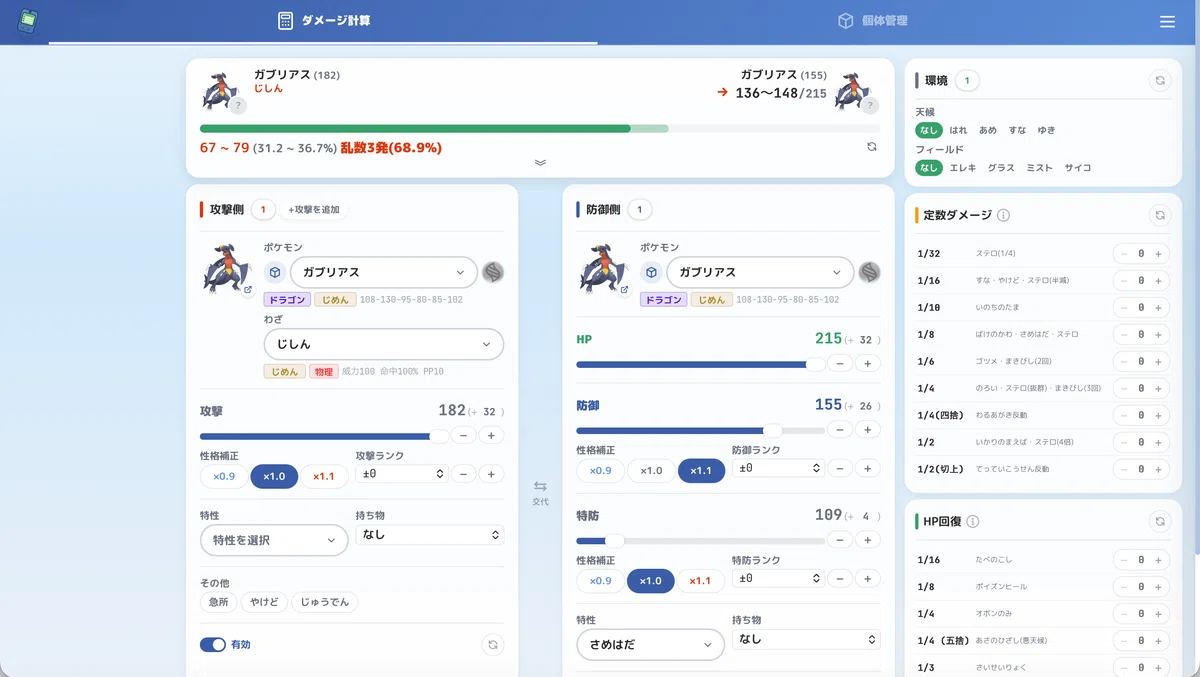Image resolution: width=1200 pixels, height=677 pixels.
Task: Reset attacker settings with bottom refresh icon
Action: coord(492,645)
